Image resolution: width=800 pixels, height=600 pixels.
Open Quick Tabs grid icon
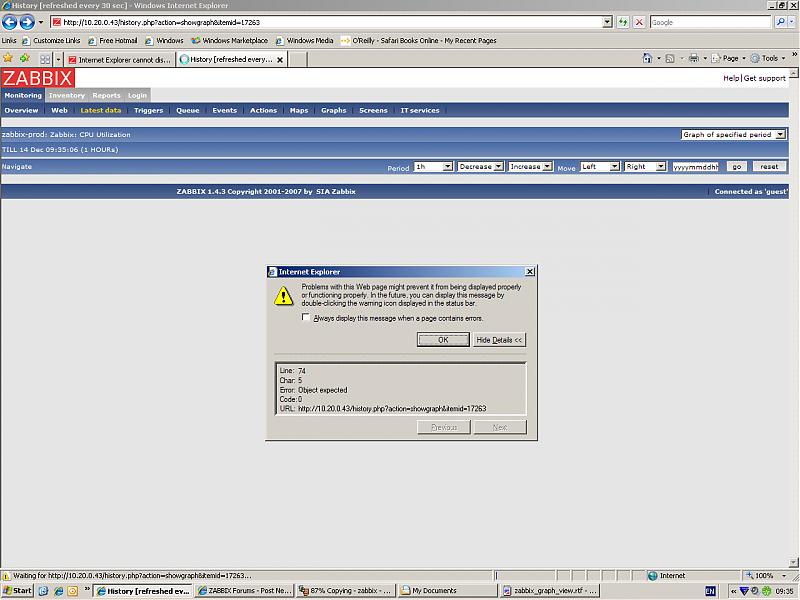[45, 60]
